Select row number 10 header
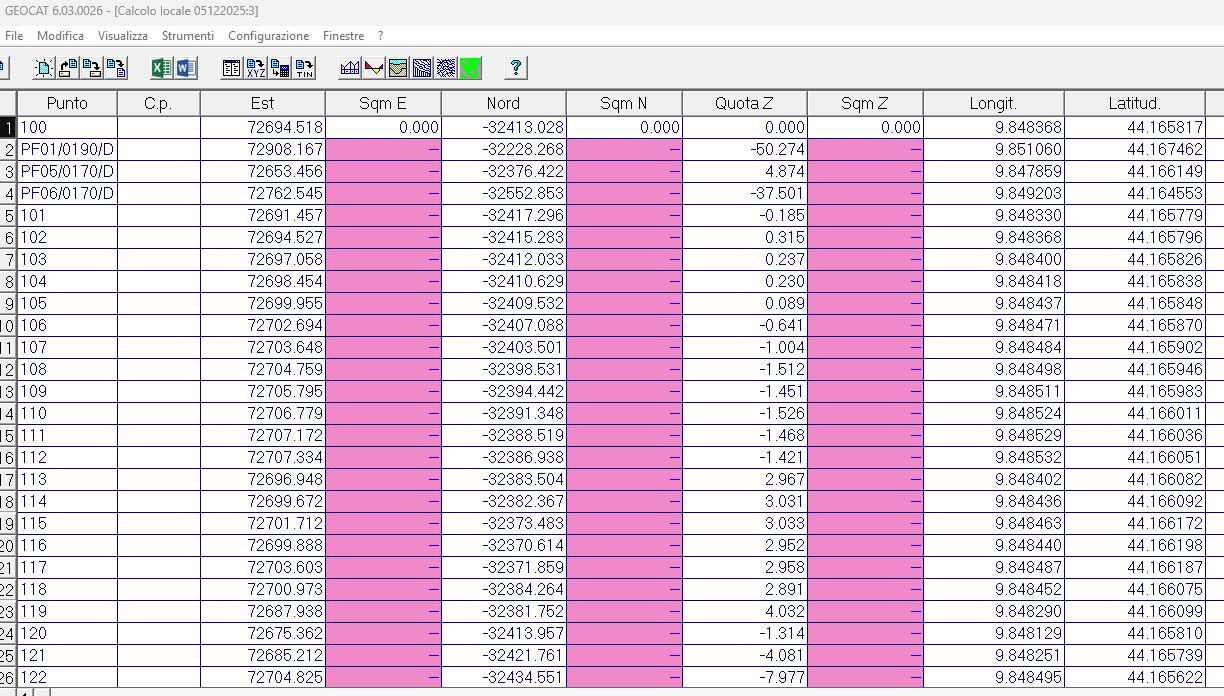The width and height of the screenshot is (1224, 696). [x=8, y=325]
